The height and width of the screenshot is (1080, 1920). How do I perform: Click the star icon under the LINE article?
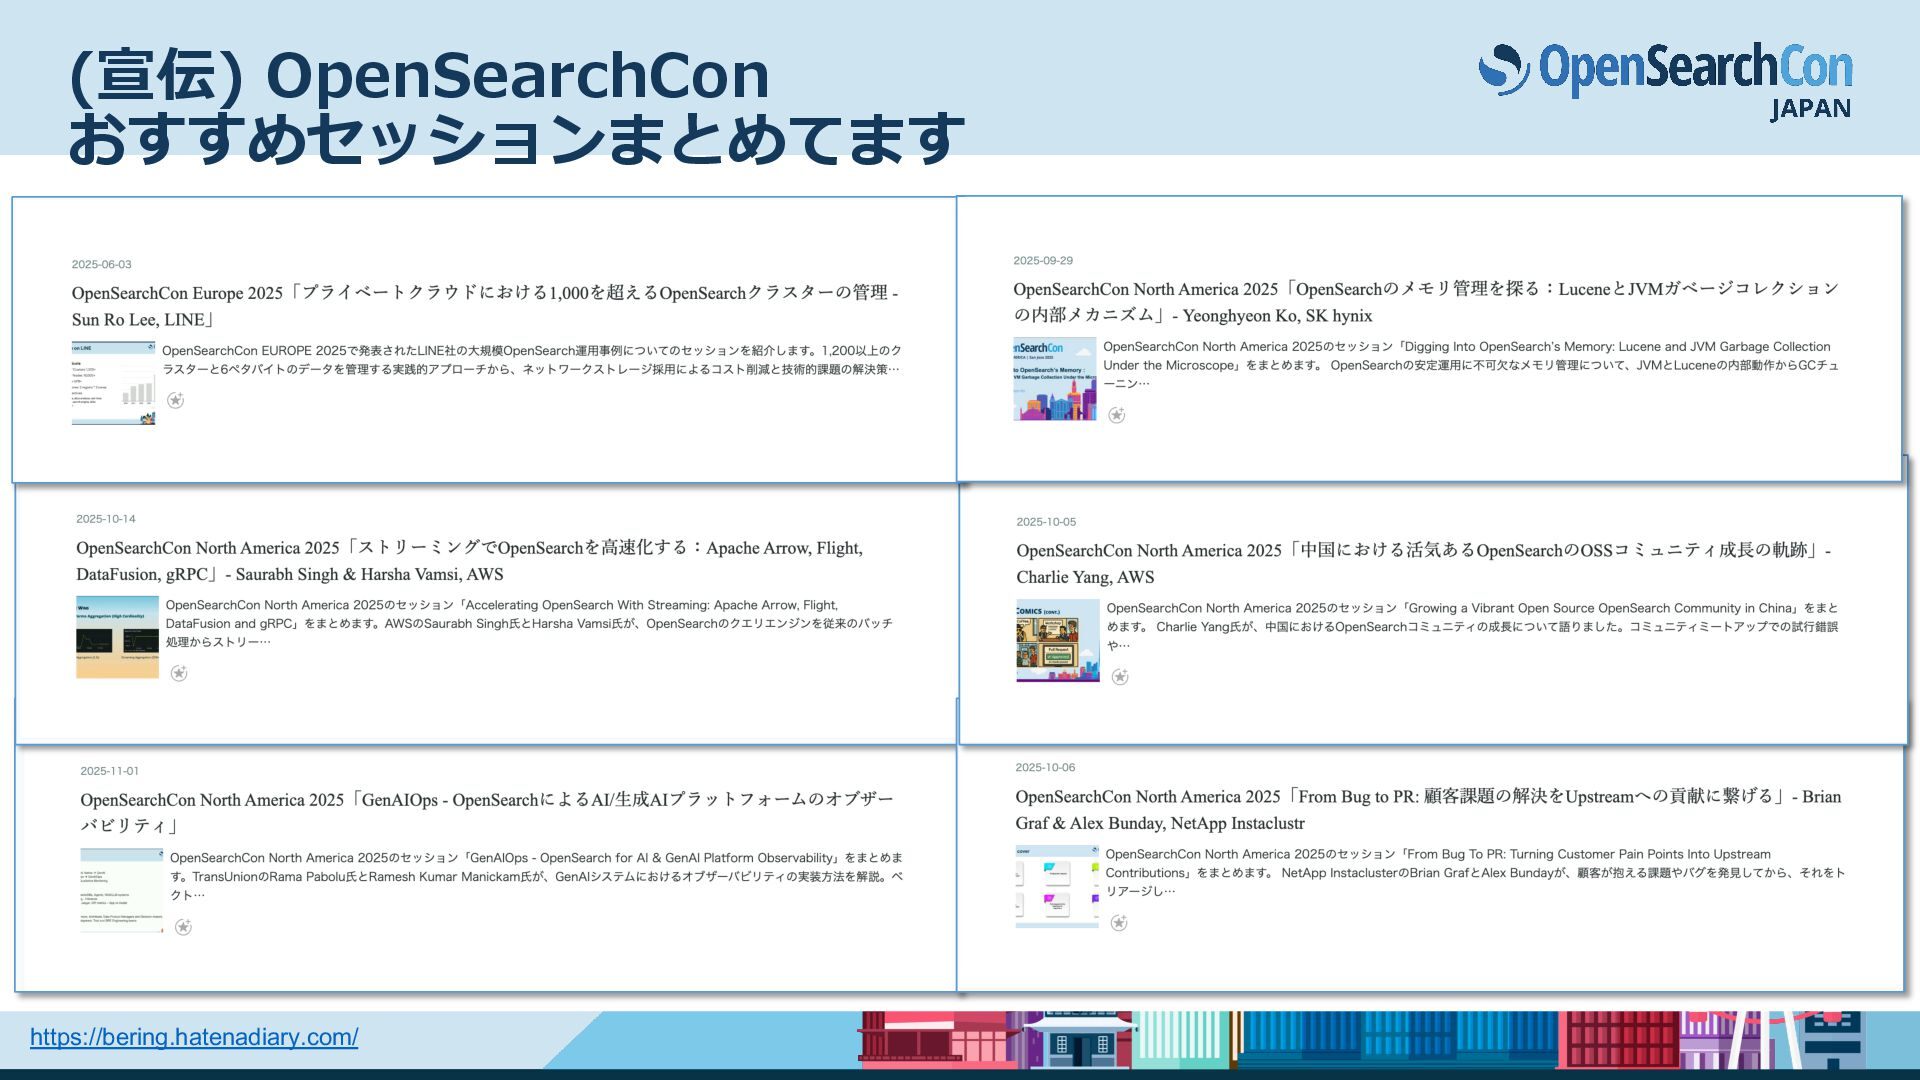175,400
